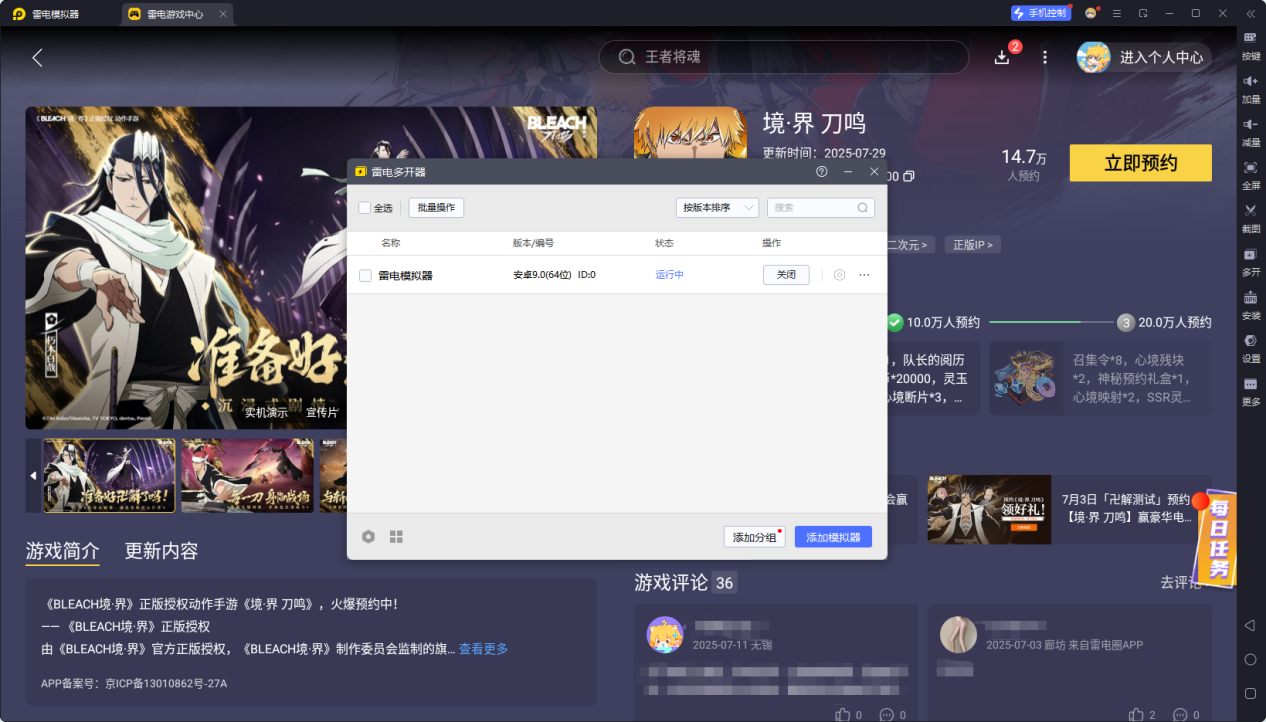Click the Android recent-apps square in sidebar
1266x722 pixels.
click(1250, 693)
